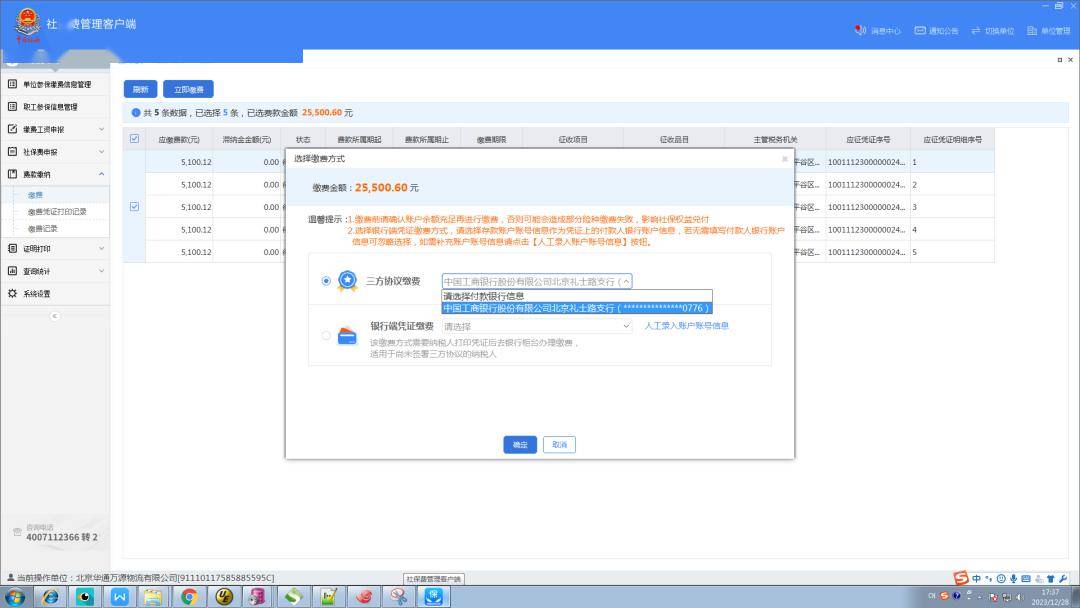Open 职工参保信息管理 in the sidebar
Image resolution: width=1080 pixels, height=608 pixels.
pos(50,107)
